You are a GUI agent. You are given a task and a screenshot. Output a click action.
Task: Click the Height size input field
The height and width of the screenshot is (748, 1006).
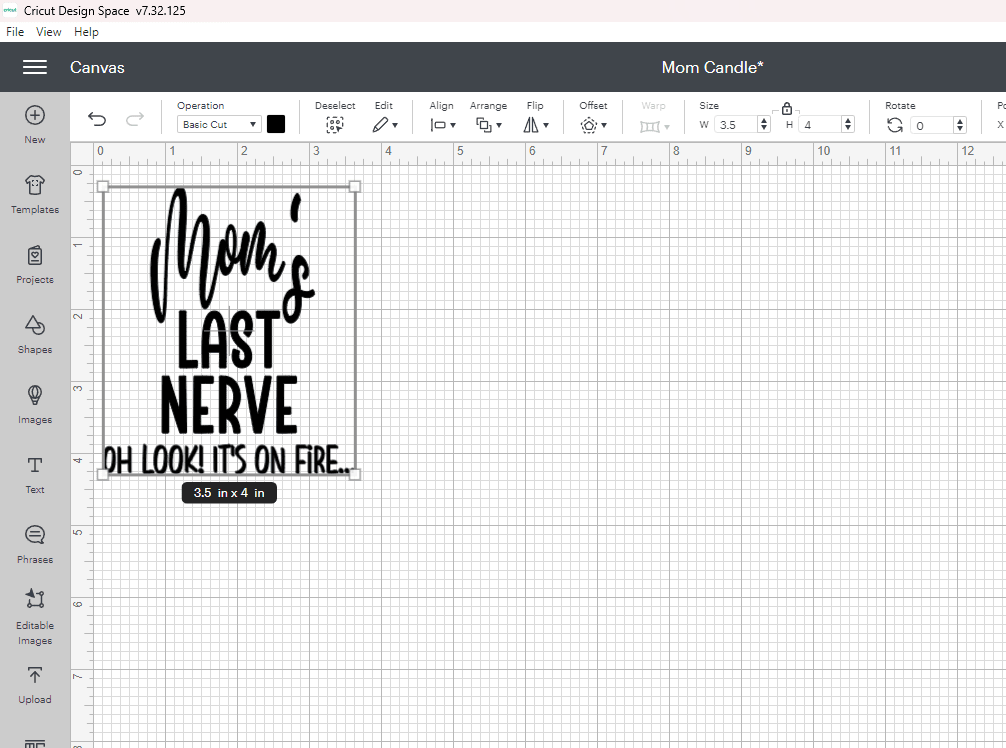tap(820, 125)
